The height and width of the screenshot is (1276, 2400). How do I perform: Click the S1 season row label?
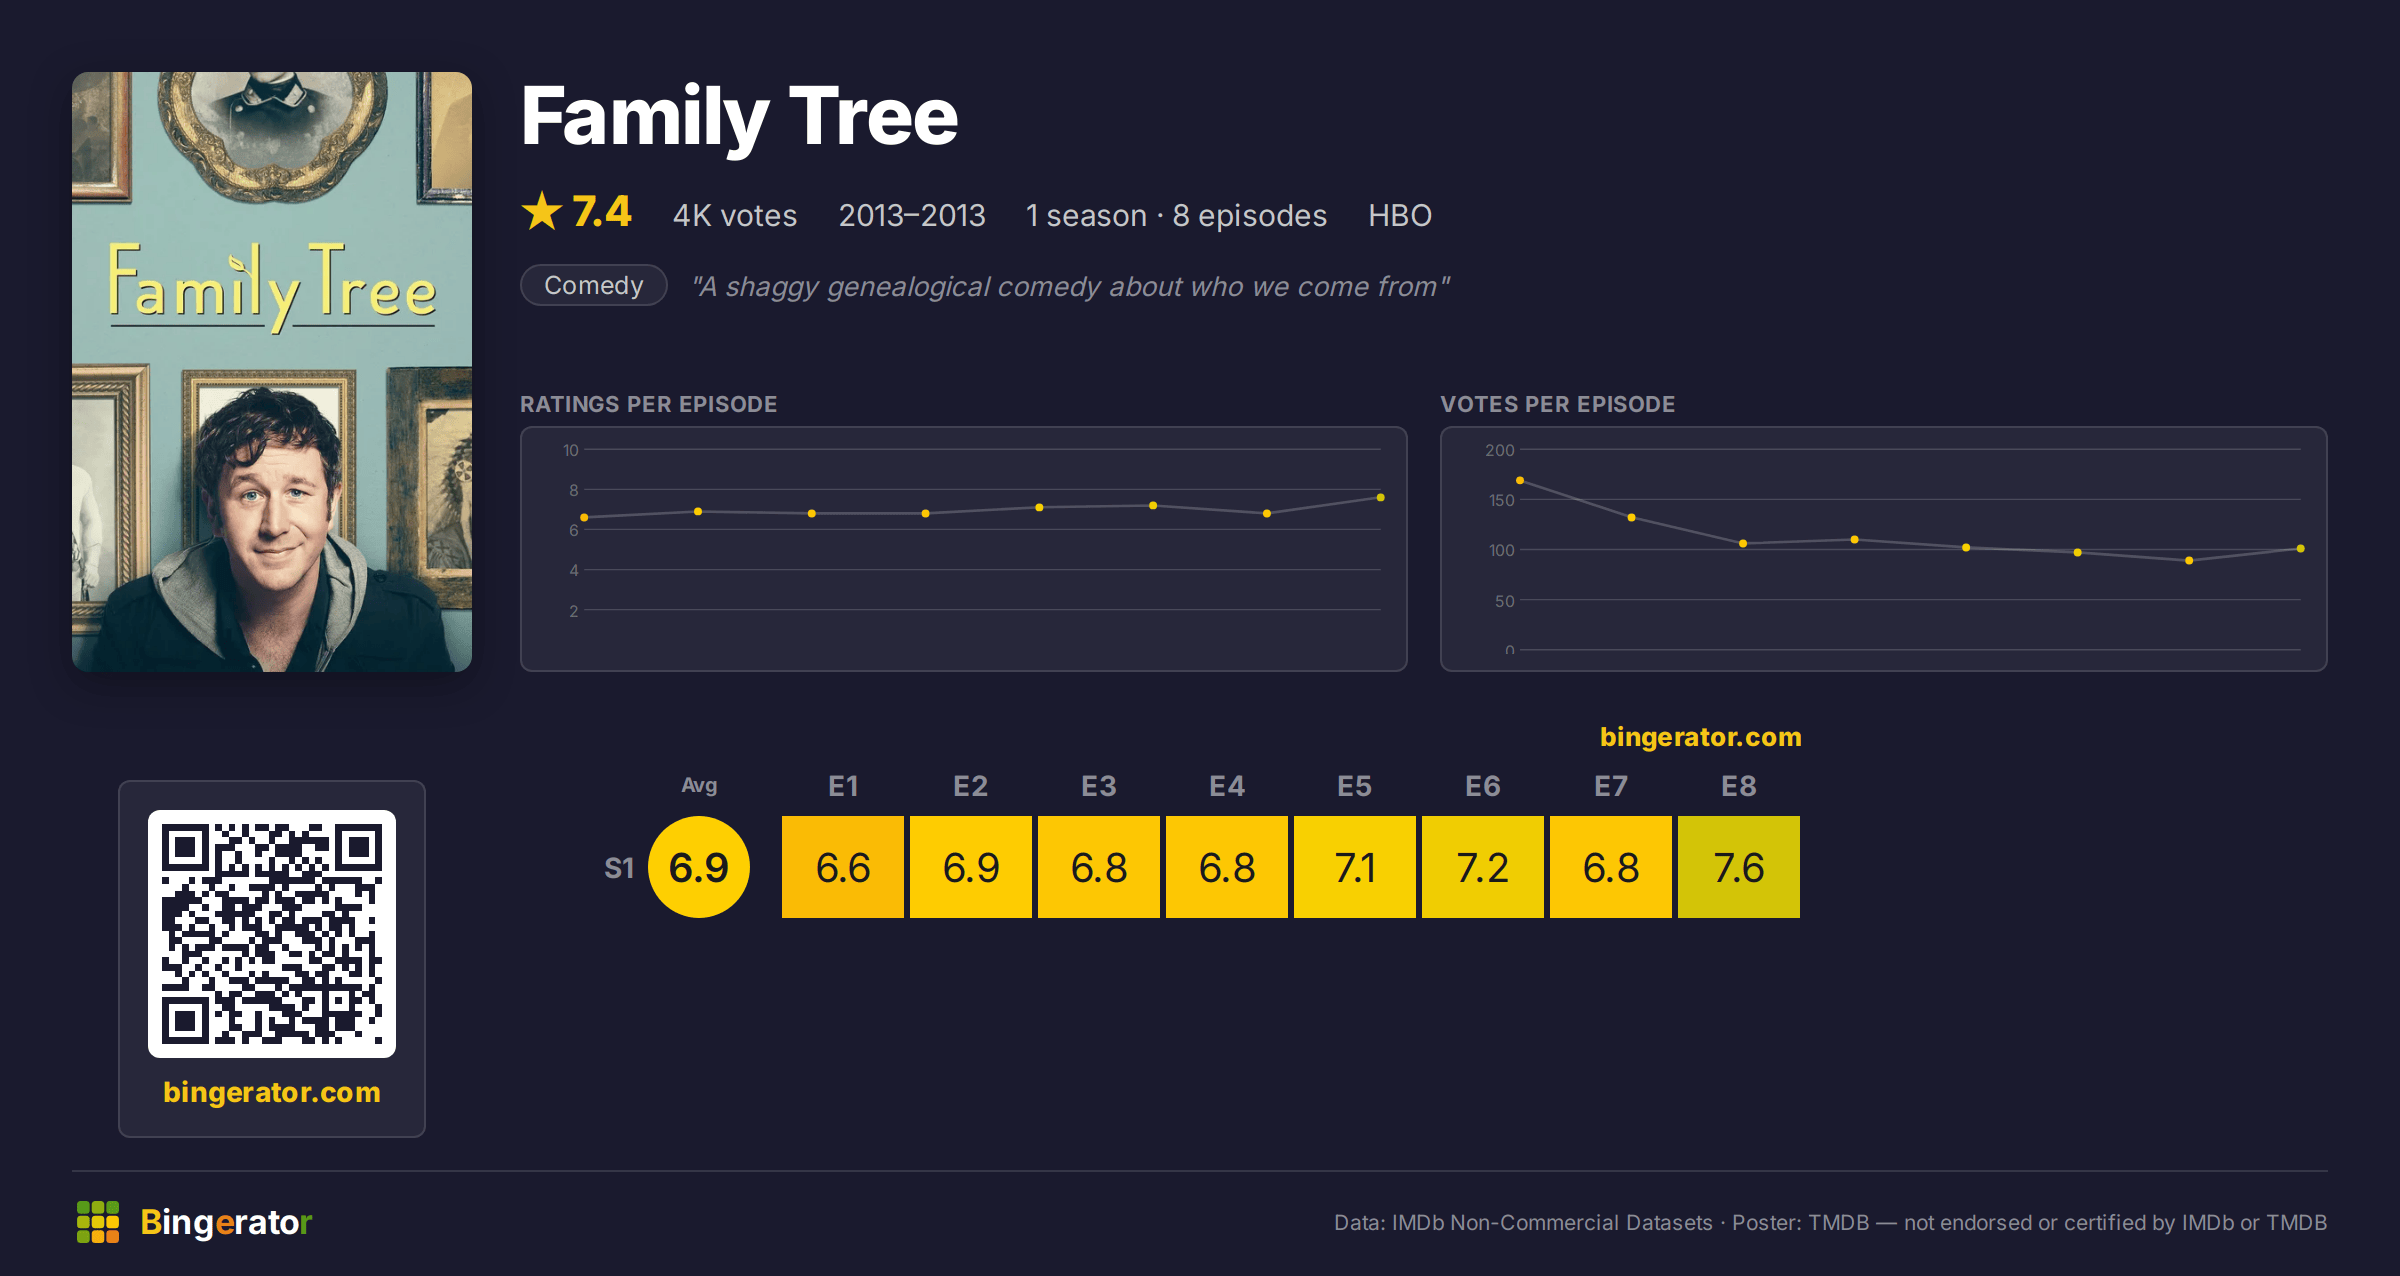(619, 868)
